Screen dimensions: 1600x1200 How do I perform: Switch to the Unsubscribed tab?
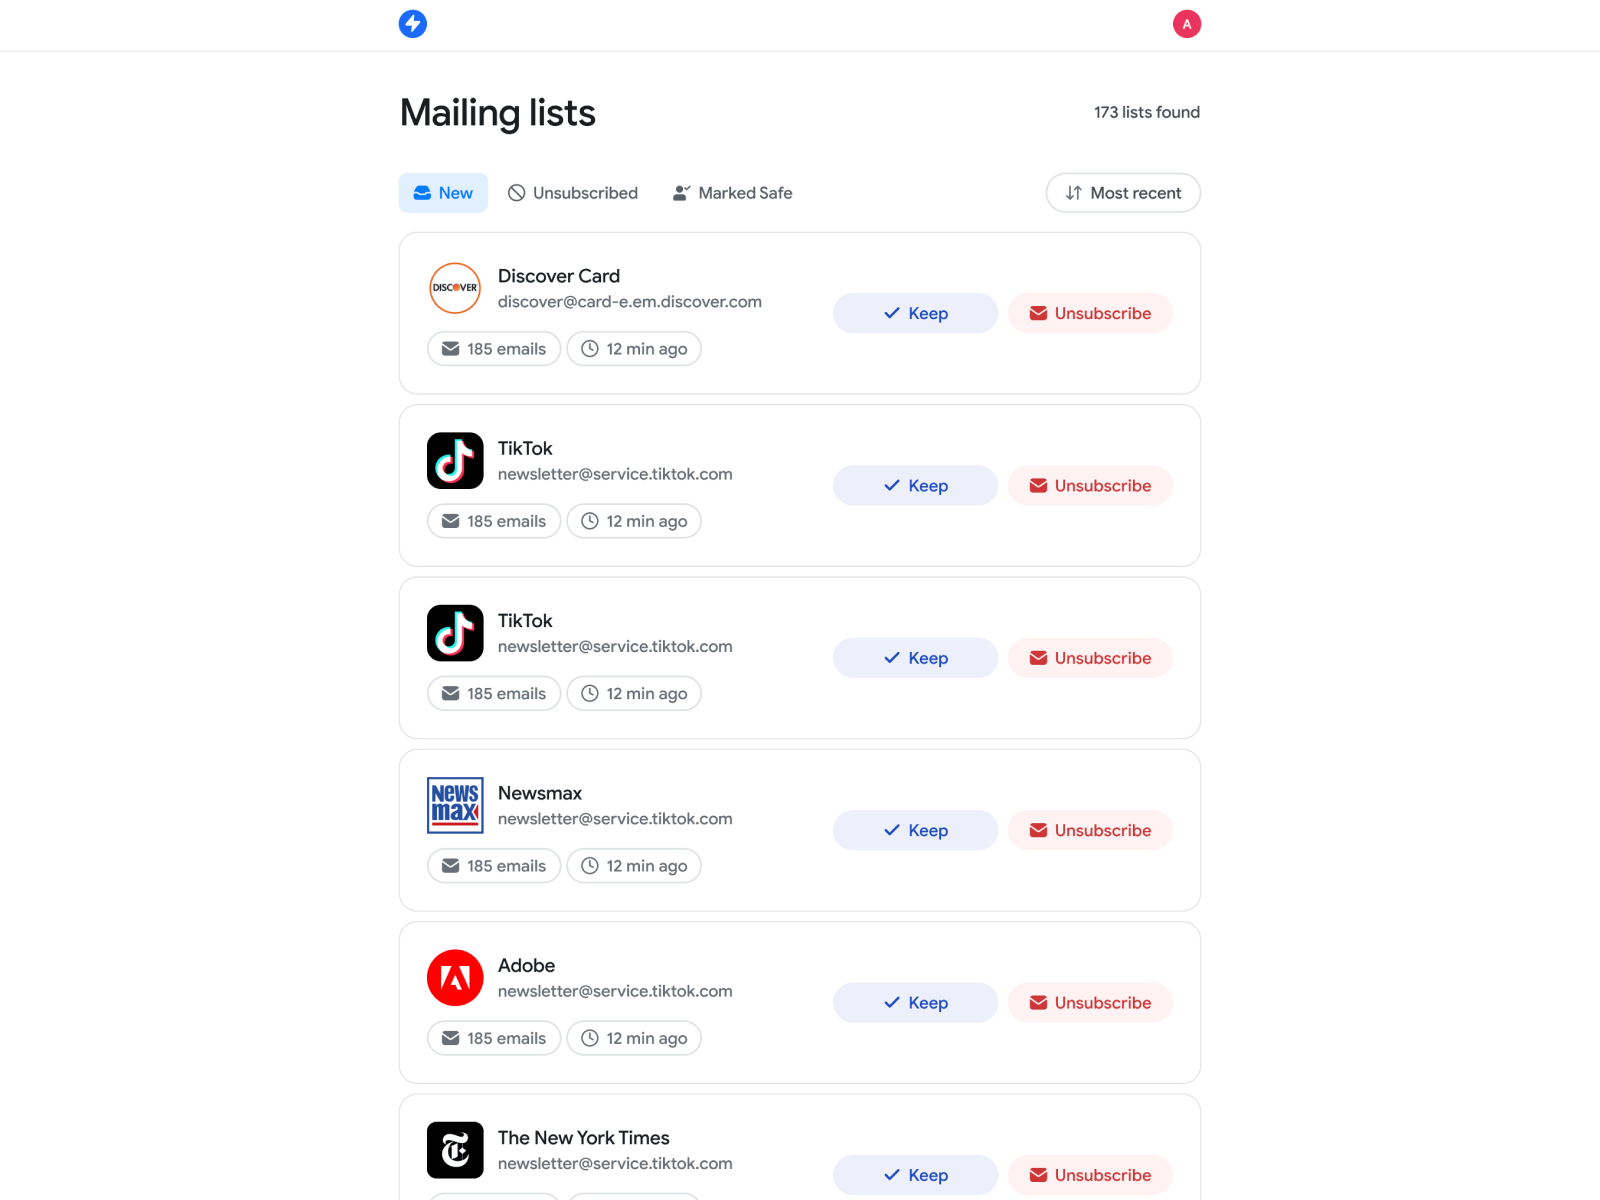[x=573, y=193]
